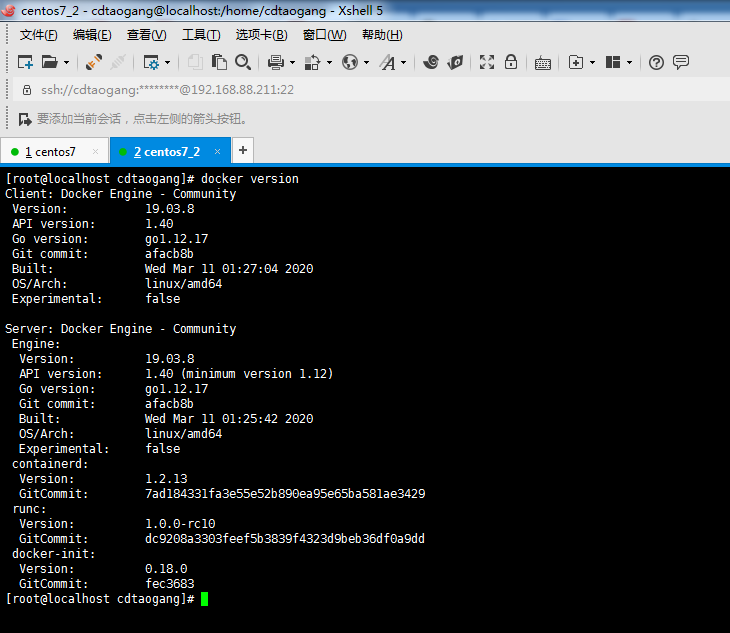Click the globe encoding icon
The width and height of the screenshot is (730, 633).
(350, 62)
